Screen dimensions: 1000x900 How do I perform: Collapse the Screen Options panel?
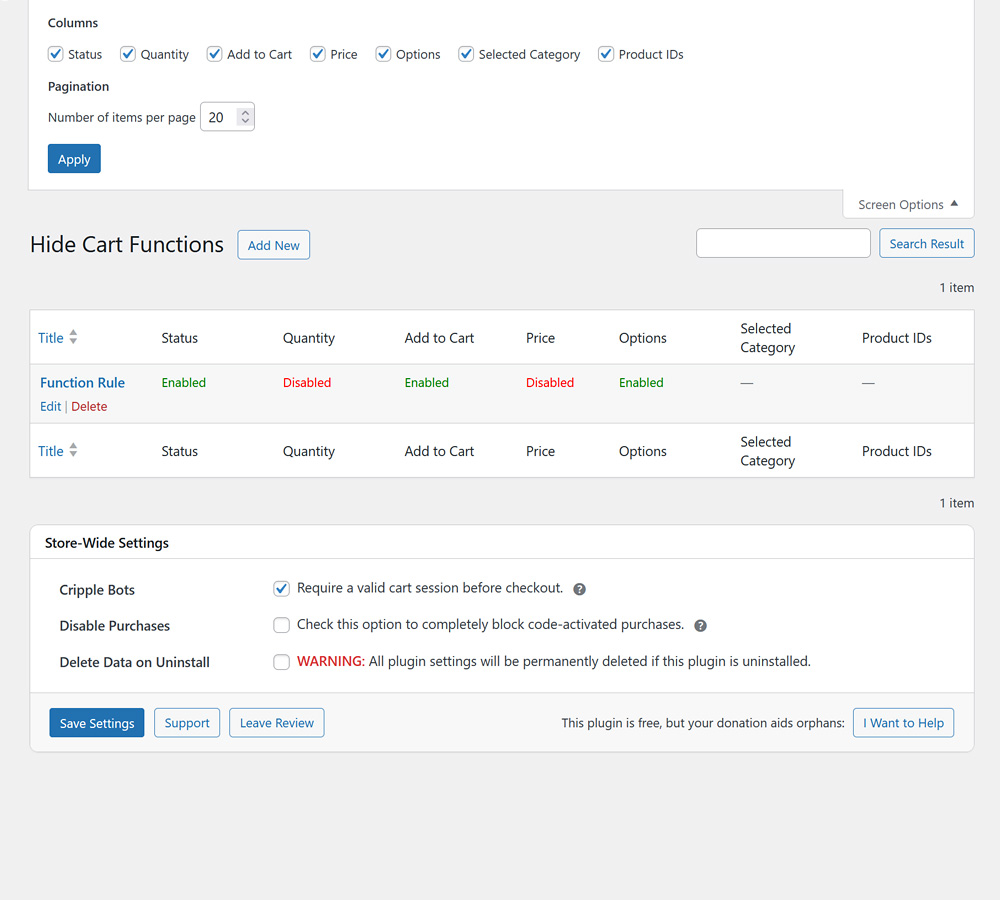coord(906,204)
